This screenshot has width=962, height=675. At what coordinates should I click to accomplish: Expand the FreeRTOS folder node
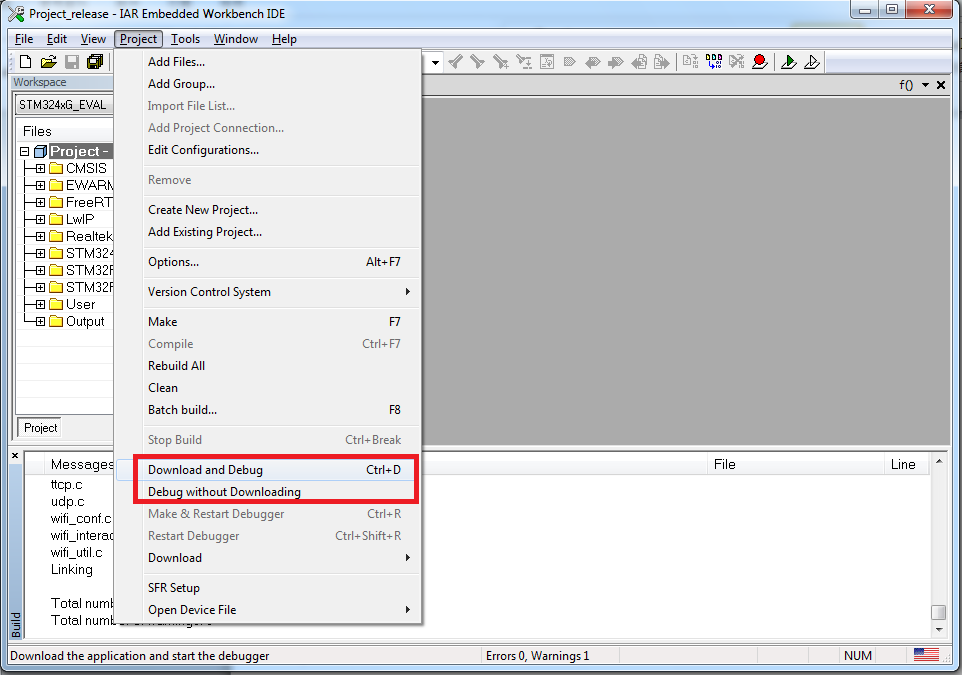point(40,202)
